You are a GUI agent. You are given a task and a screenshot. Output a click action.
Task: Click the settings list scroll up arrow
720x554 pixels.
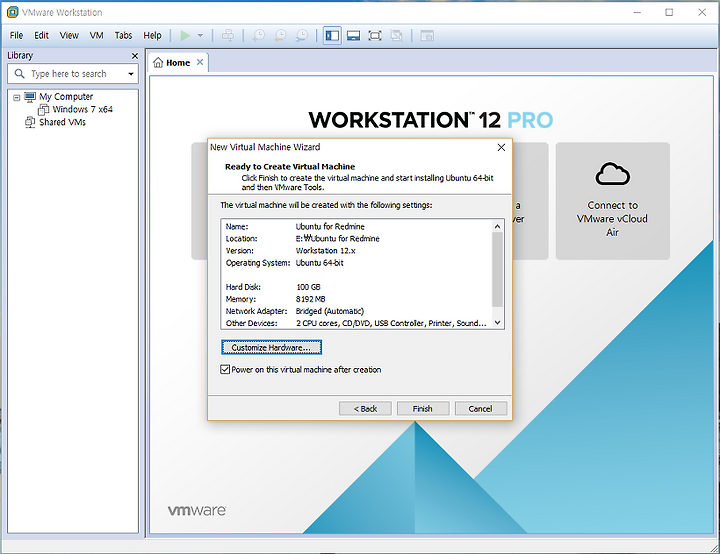point(497,226)
